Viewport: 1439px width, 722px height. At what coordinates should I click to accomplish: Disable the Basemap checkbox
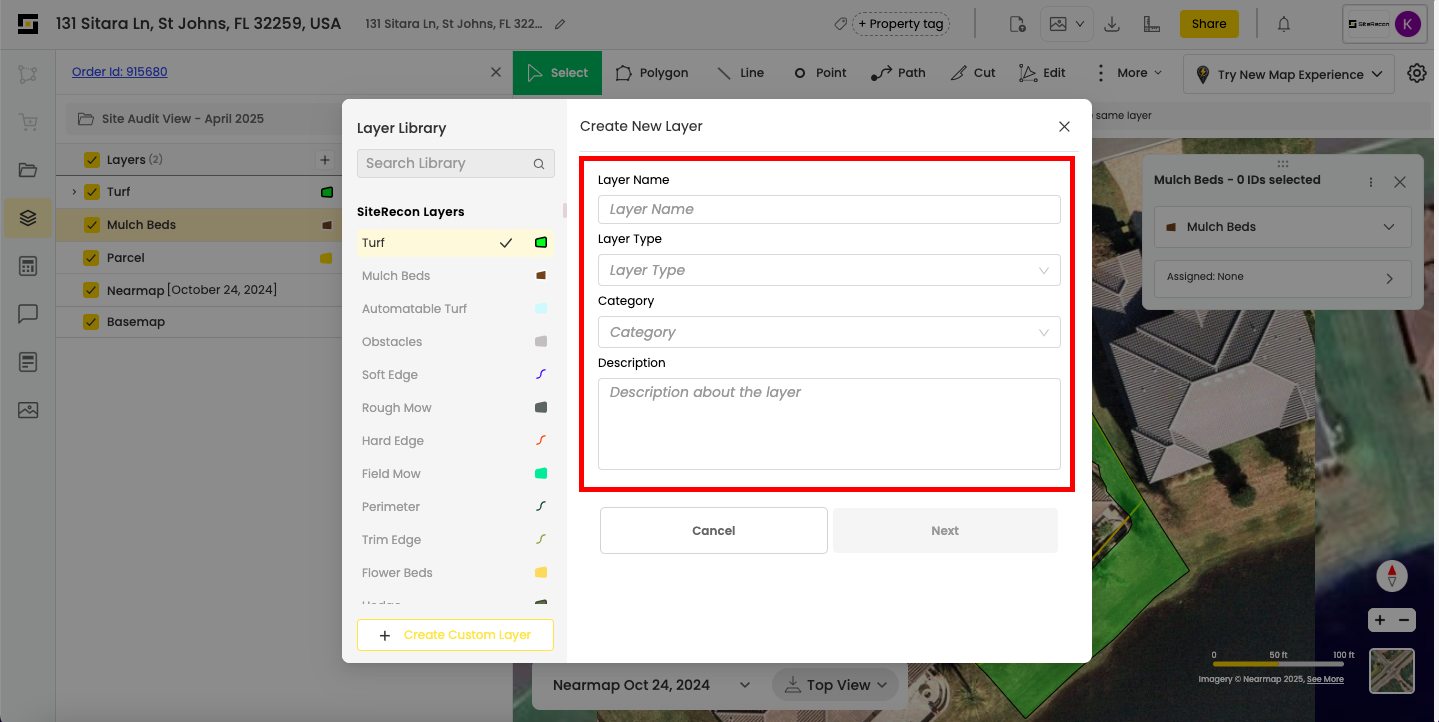coord(92,322)
